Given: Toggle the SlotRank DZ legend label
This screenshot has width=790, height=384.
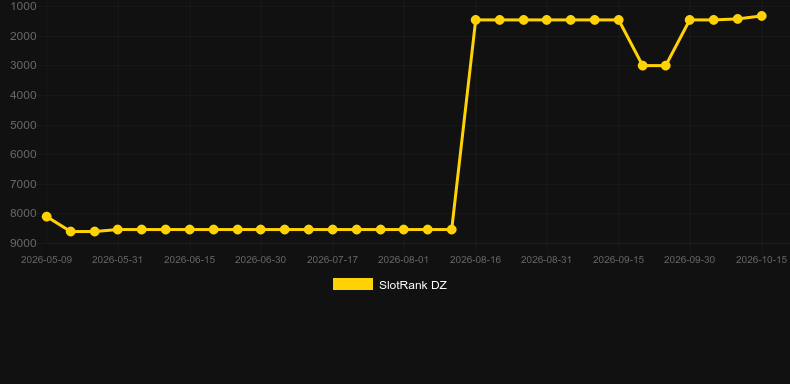Looking at the screenshot, I should click(x=413, y=285).
